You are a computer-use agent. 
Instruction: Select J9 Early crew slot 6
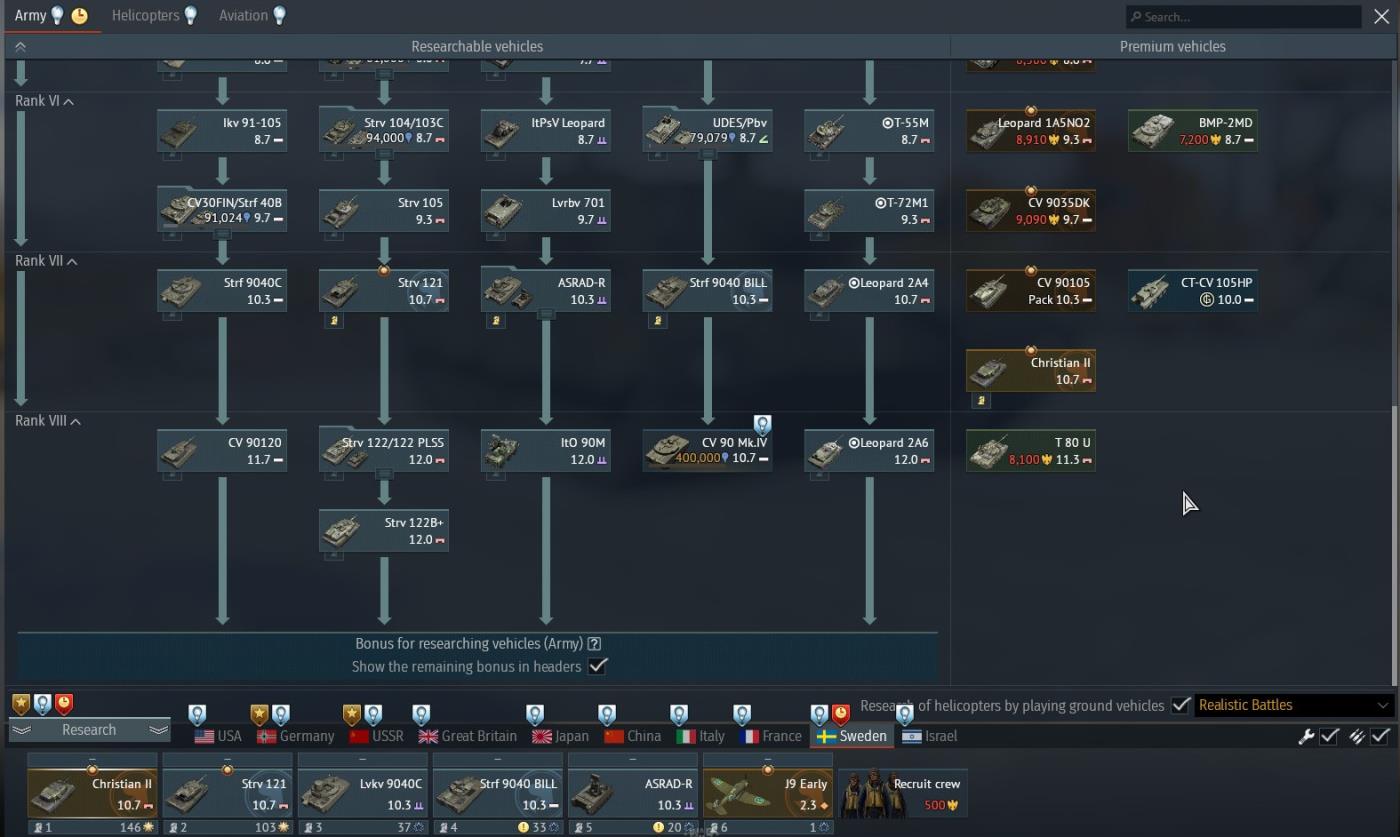point(768,794)
